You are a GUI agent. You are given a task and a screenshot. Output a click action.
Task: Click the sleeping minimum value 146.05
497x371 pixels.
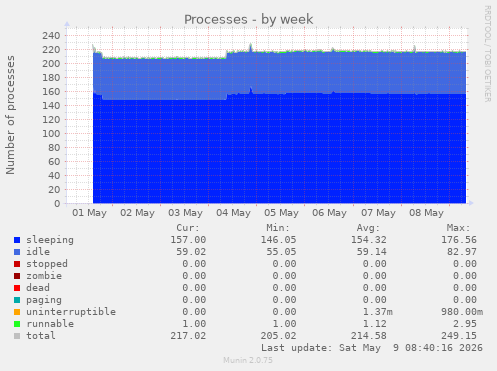(278, 240)
